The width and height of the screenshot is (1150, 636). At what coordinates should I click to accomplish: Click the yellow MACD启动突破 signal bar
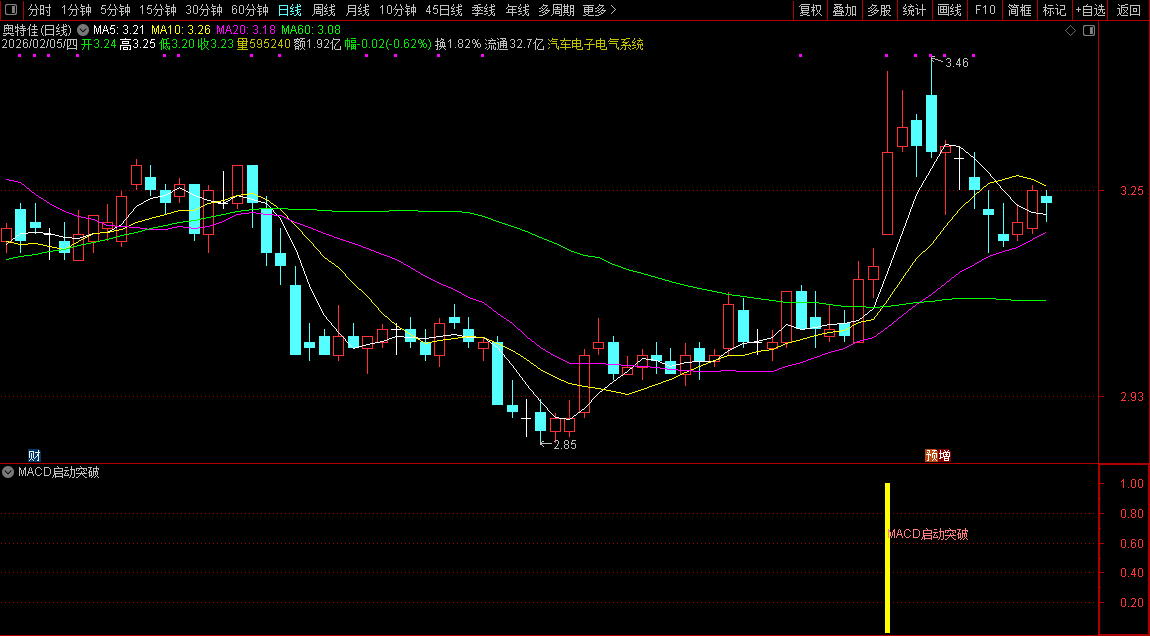click(887, 558)
